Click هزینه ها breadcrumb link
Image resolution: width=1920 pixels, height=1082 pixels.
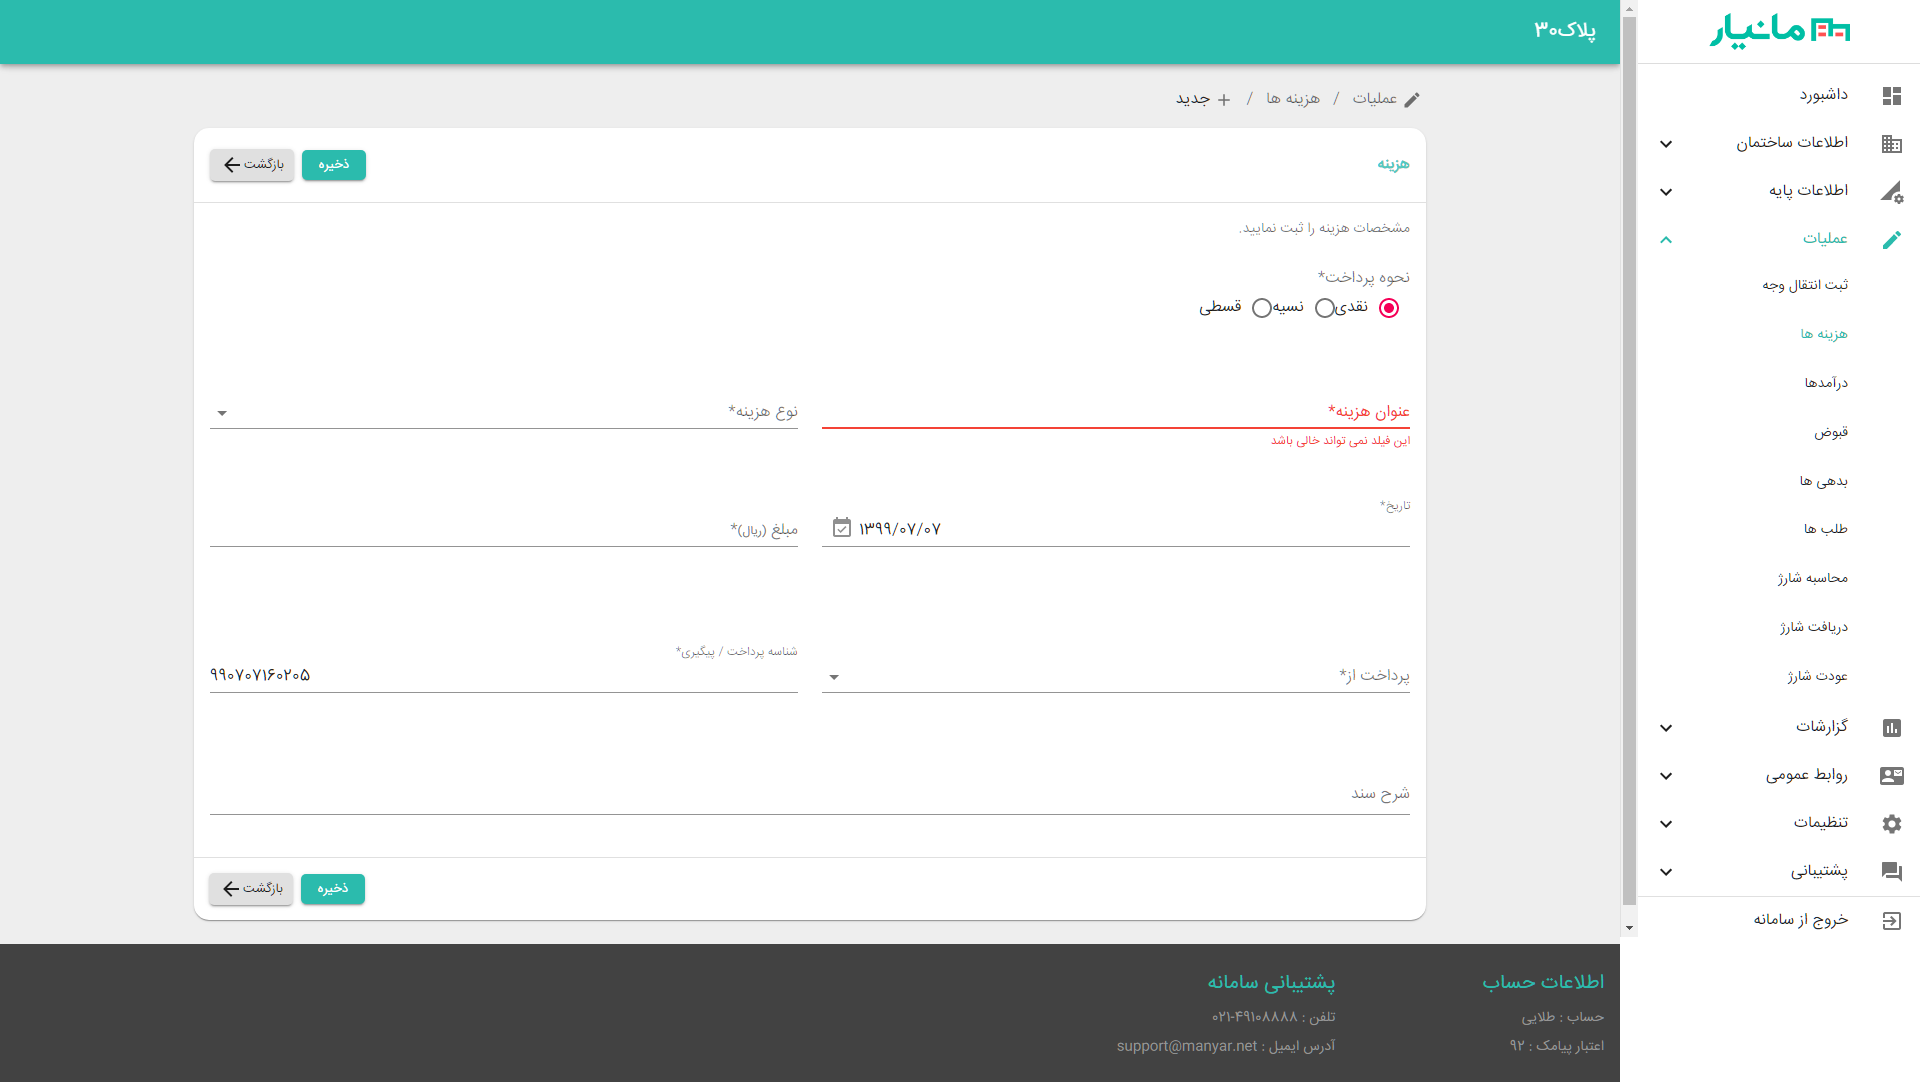pyautogui.click(x=1293, y=99)
